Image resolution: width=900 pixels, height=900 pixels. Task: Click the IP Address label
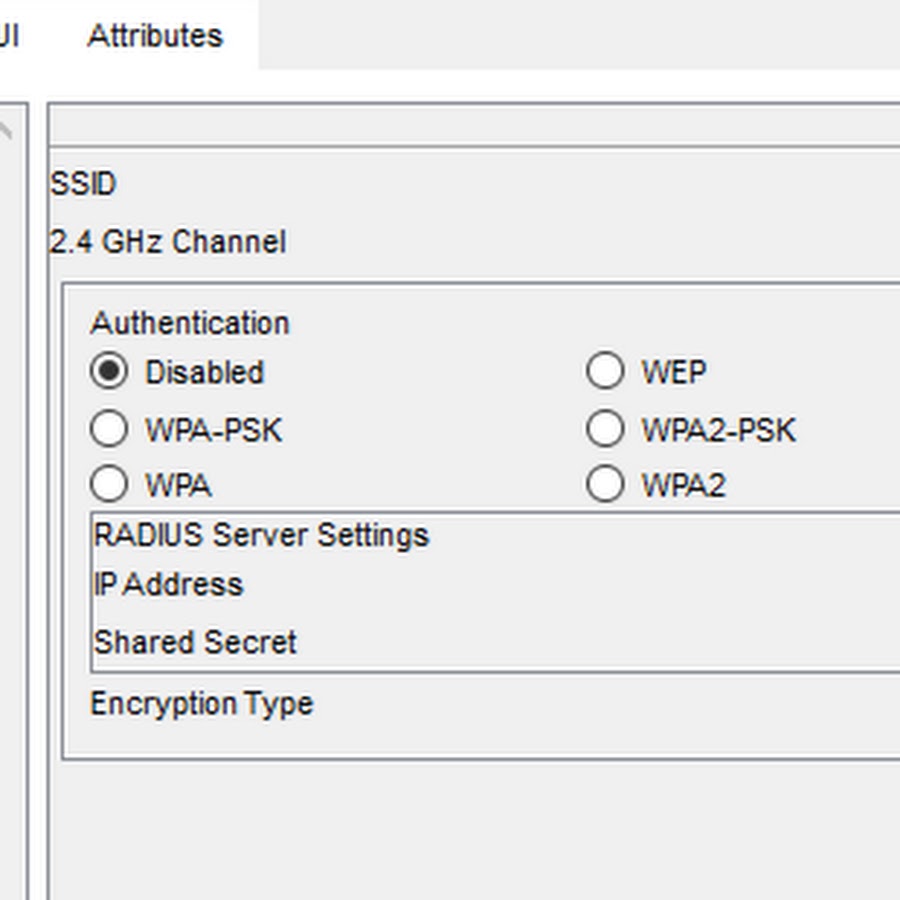168,585
